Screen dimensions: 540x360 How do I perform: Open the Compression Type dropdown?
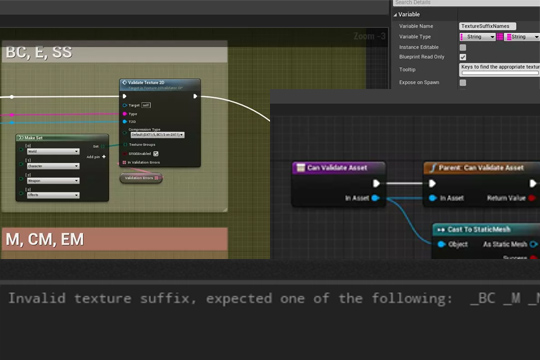point(157,135)
